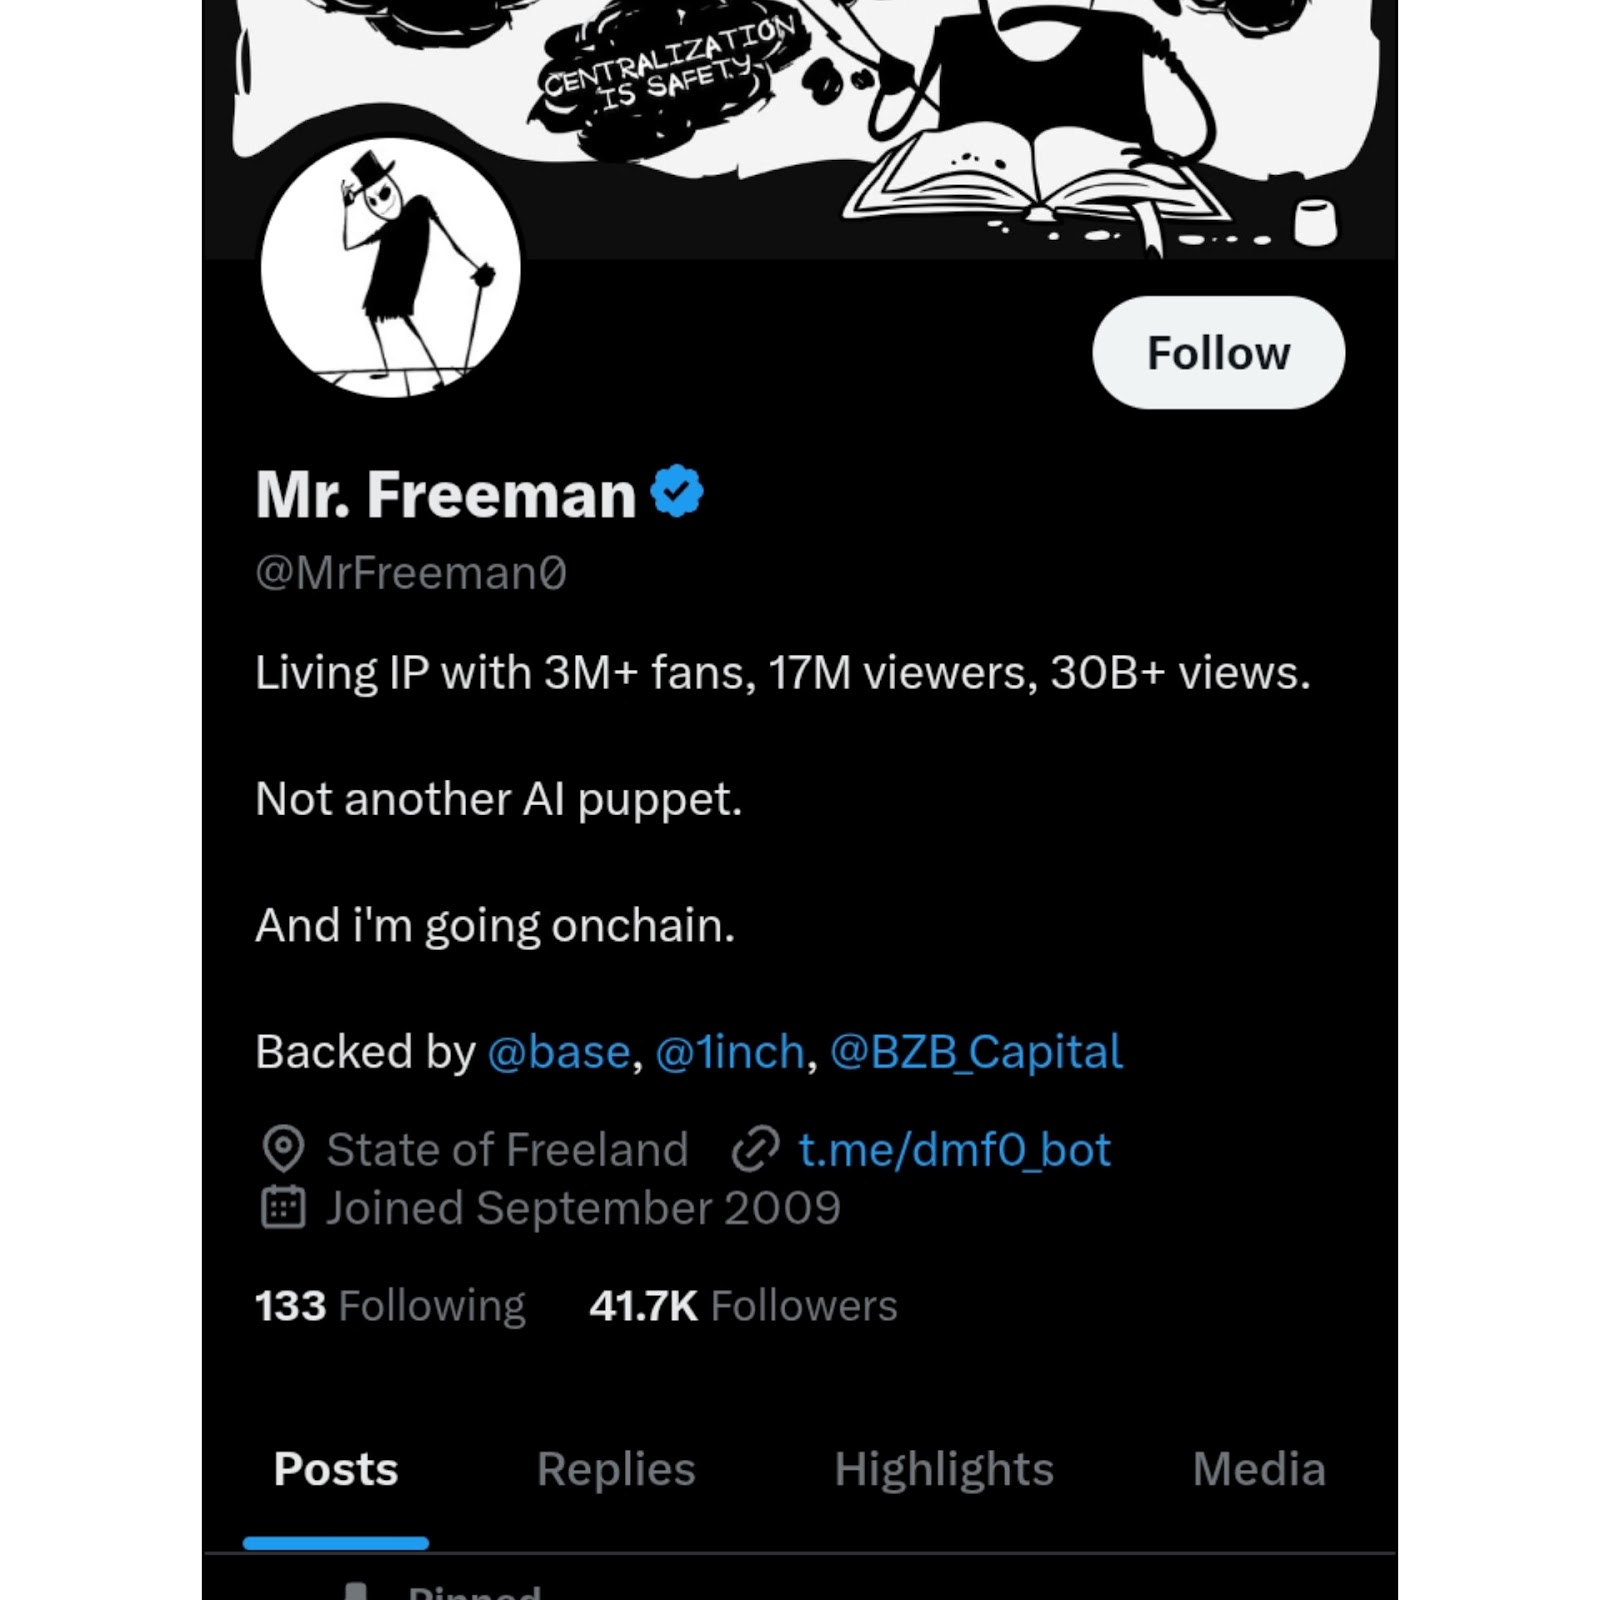Open the @base mention link
The width and height of the screenshot is (1600, 1600).
click(559, 1052)
